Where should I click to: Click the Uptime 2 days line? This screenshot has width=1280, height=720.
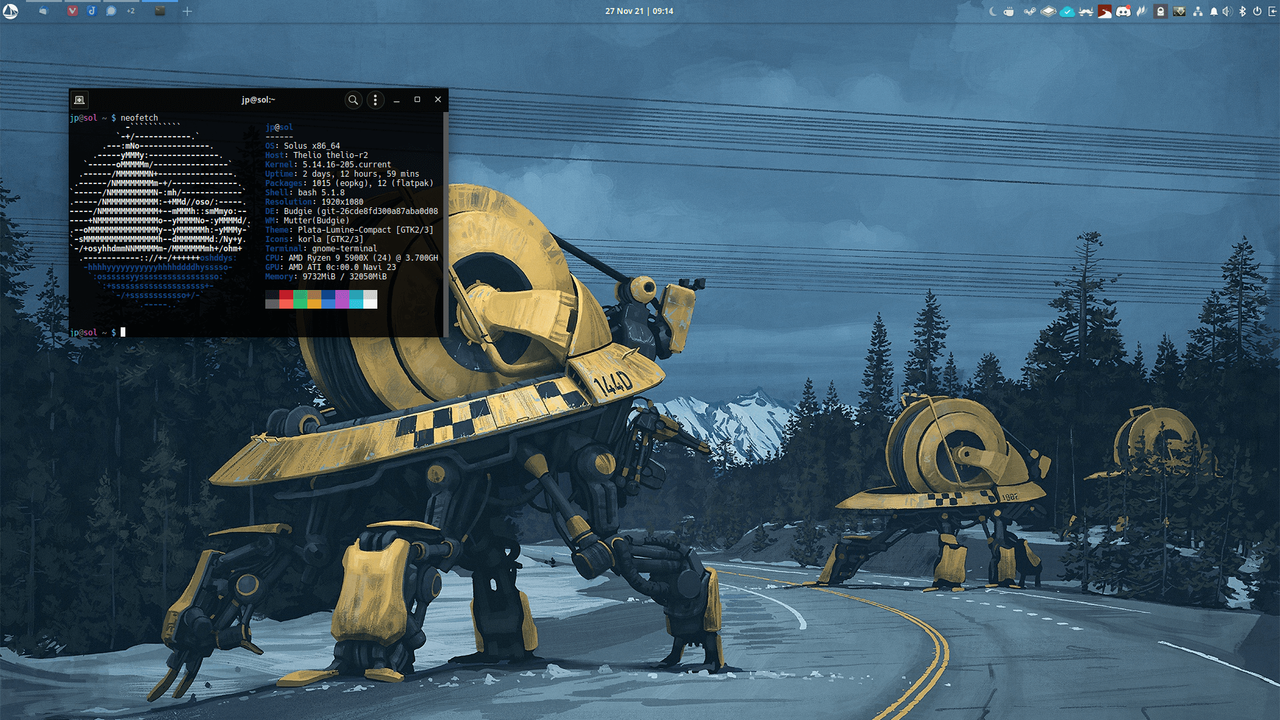pos(342,174)
